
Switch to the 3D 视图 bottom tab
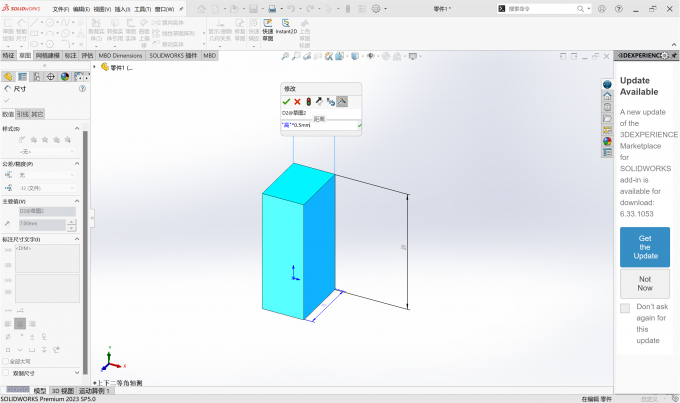63,391
